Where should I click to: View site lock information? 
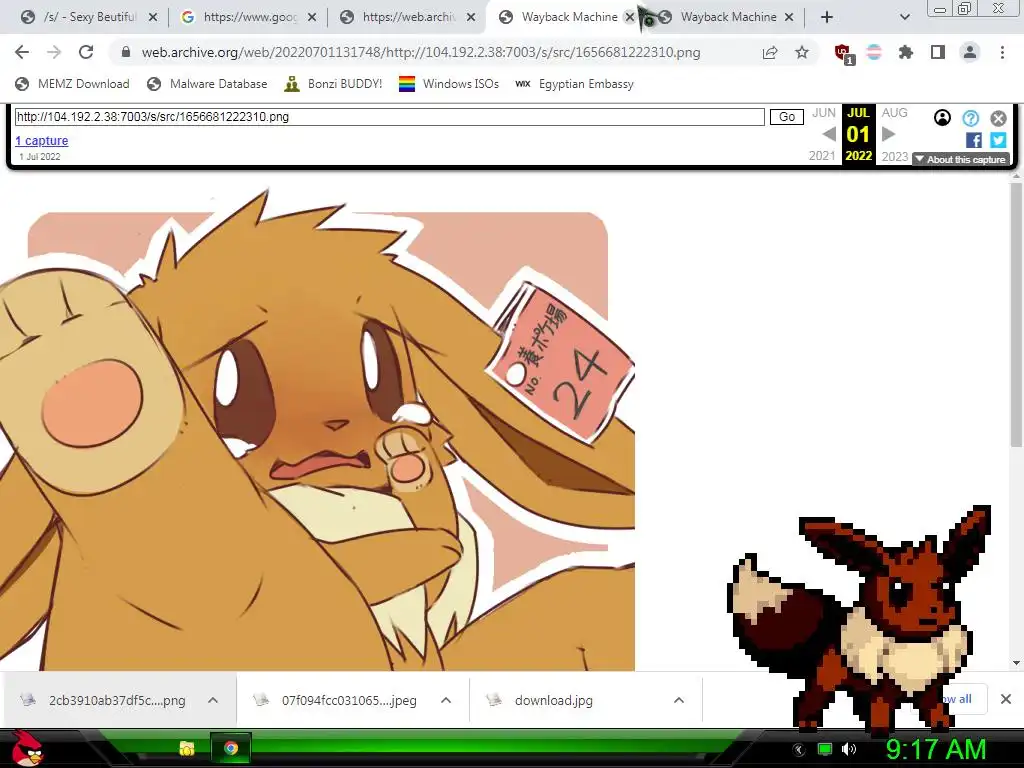[126, 52]
